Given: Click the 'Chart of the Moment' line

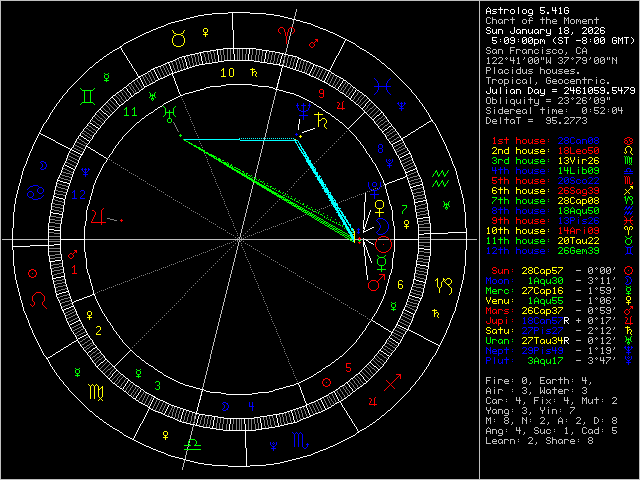Looking at the screenshot, I should click(542, 21).
